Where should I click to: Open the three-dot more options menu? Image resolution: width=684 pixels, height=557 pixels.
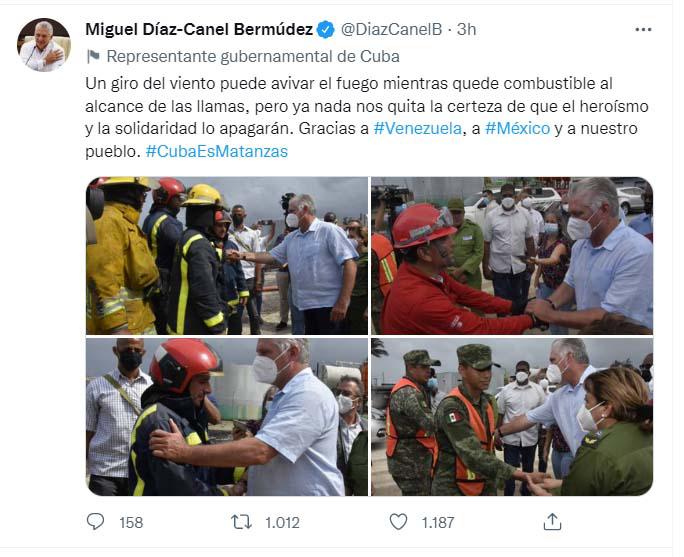[x=643, y=30]
